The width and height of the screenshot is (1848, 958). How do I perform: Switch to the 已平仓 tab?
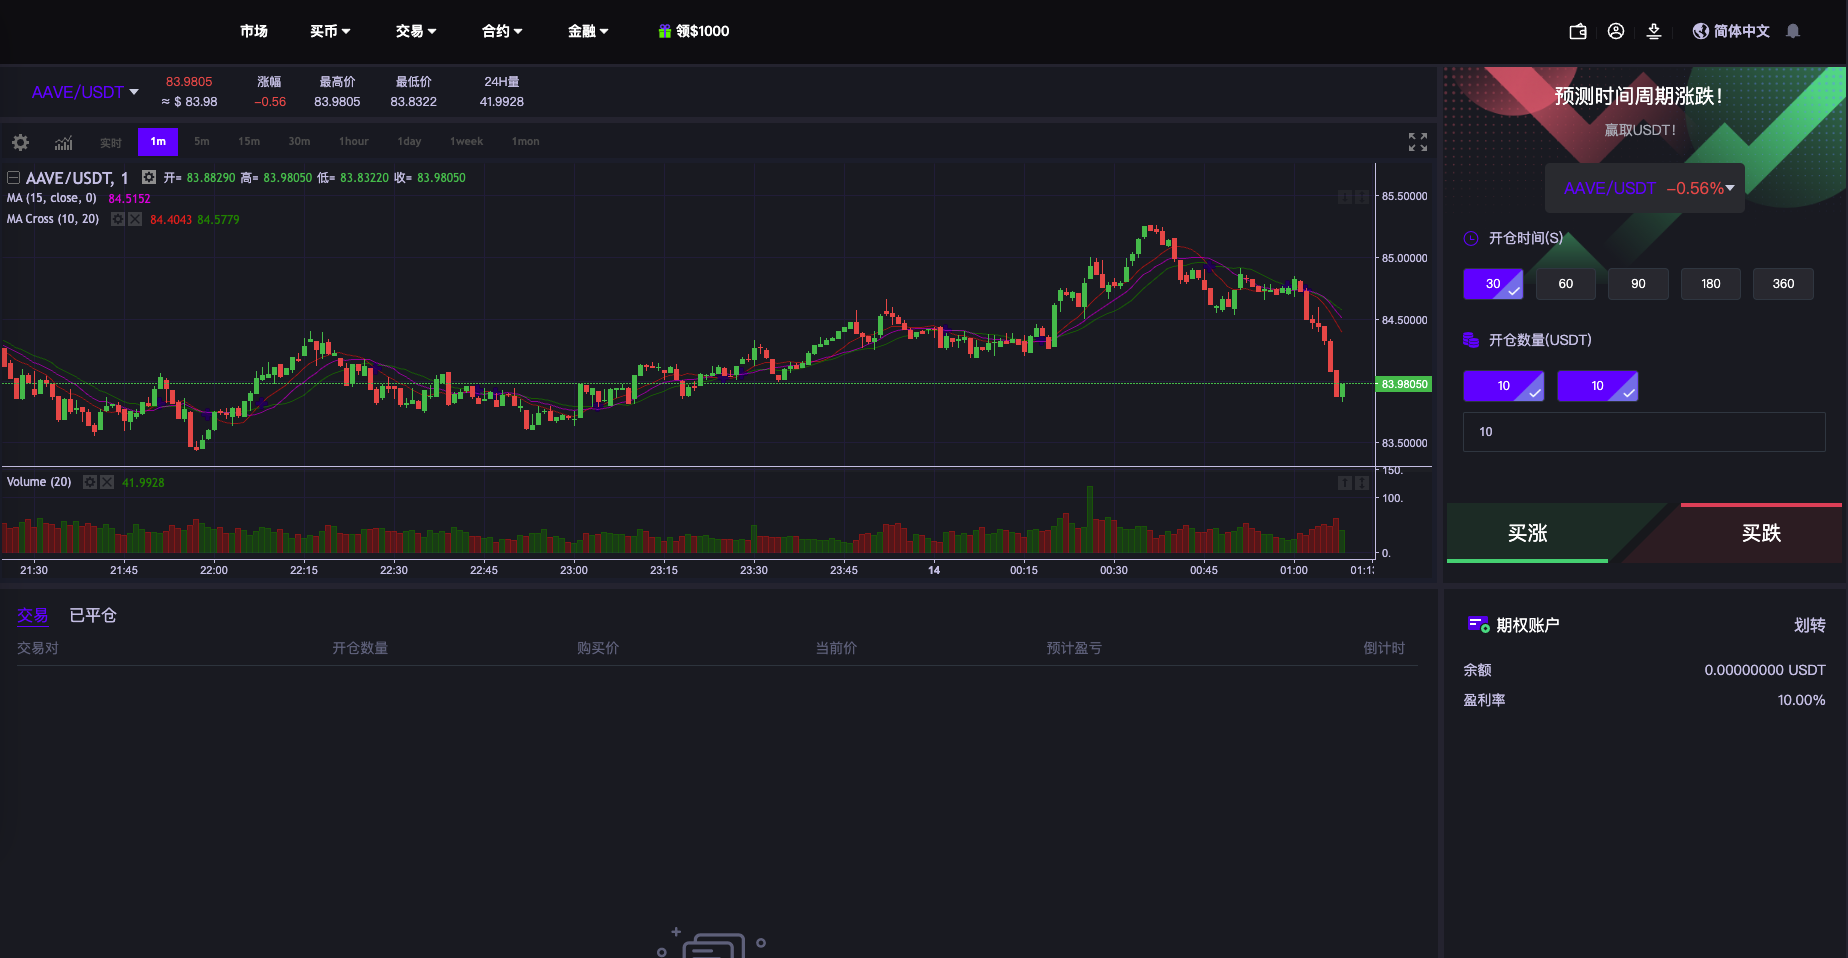tap(93, 615)
